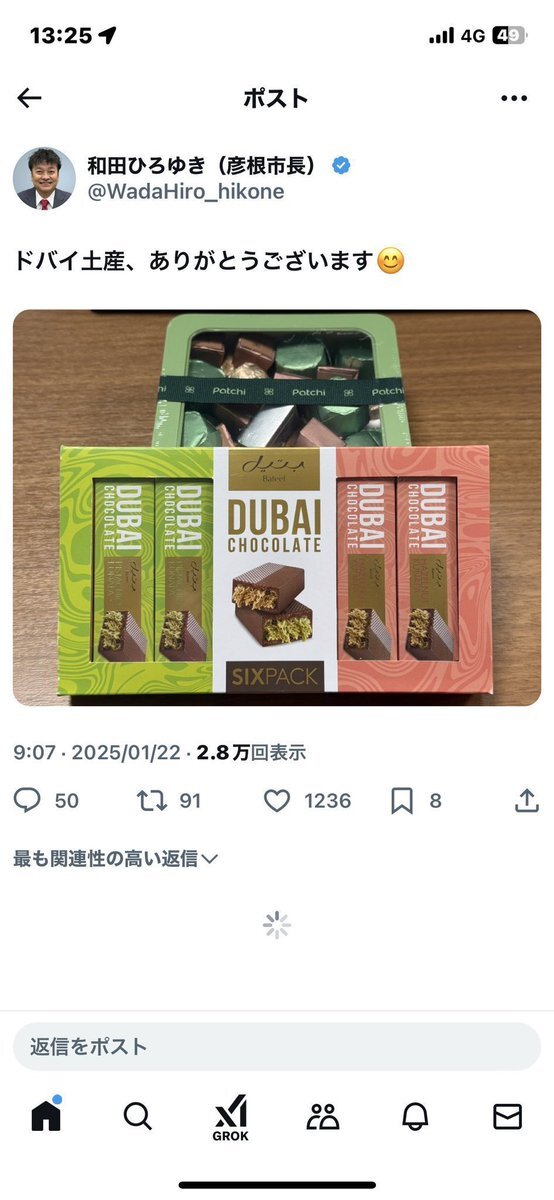This screenshot has width=554, height=1200.
Task: Open the Search magnifier tab
Action: [x=138, y=1116]
